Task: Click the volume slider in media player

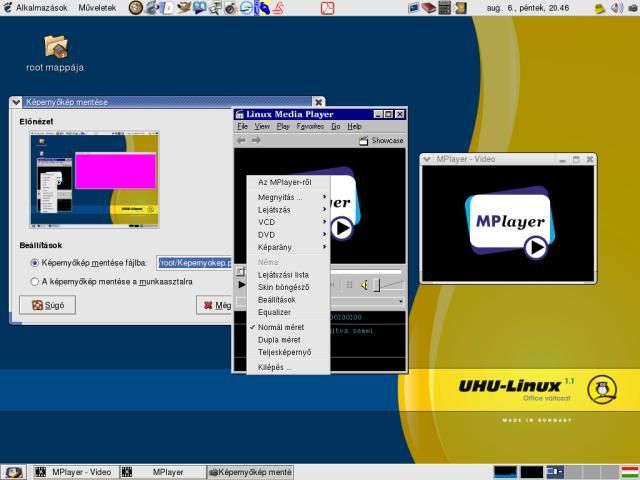Action: click(x=377, y=285)
